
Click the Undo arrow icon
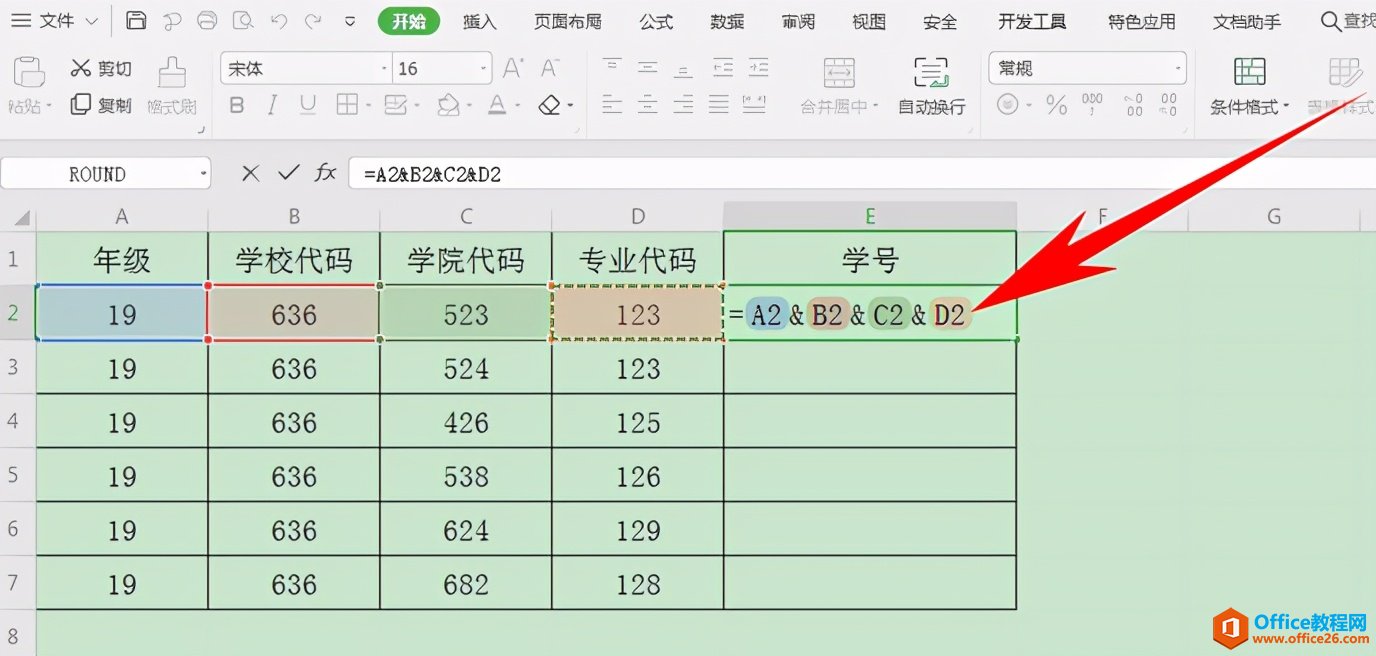coord(279,21)
